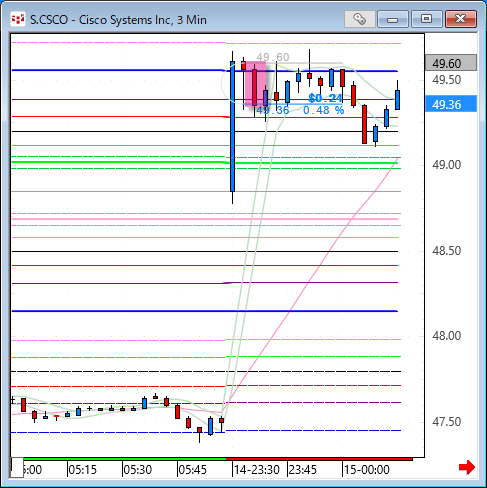This screenshot has width=487, height=488.
Task: Click the 05:15 time axis label
Action: point(83,470)
